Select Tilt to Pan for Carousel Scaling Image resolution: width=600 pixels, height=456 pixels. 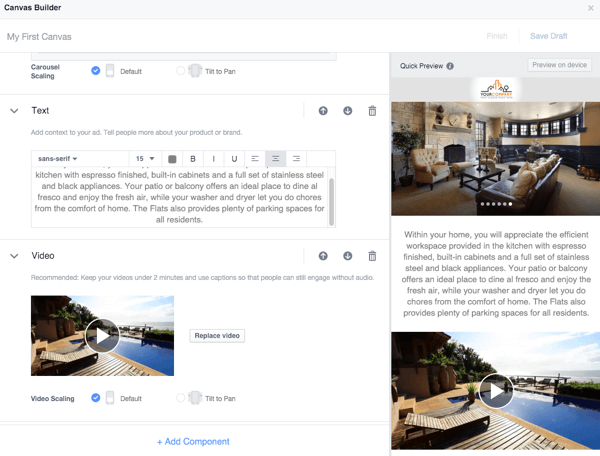(x=181, y=71)
